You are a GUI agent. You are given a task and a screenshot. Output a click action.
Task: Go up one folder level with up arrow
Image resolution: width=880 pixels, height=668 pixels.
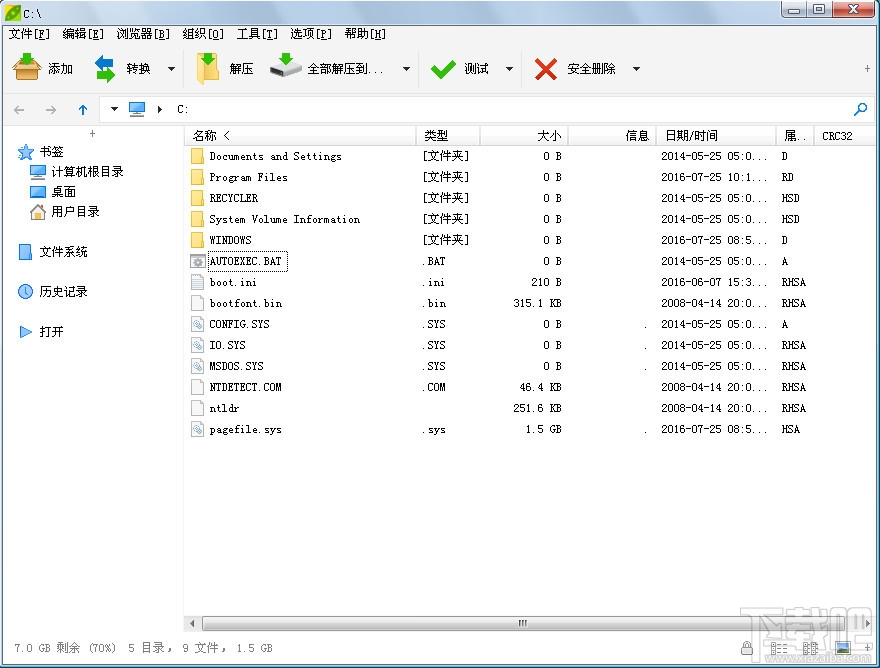83,109
